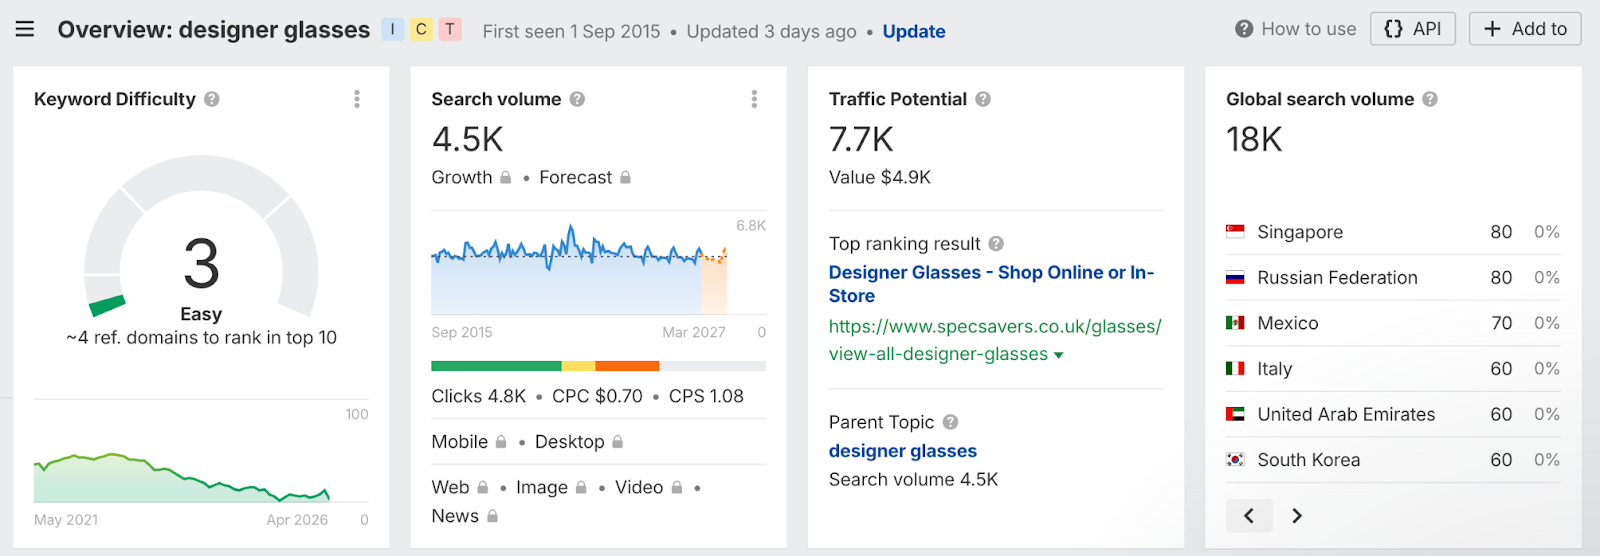Open Global search volume help icon

click(1430, 99)
